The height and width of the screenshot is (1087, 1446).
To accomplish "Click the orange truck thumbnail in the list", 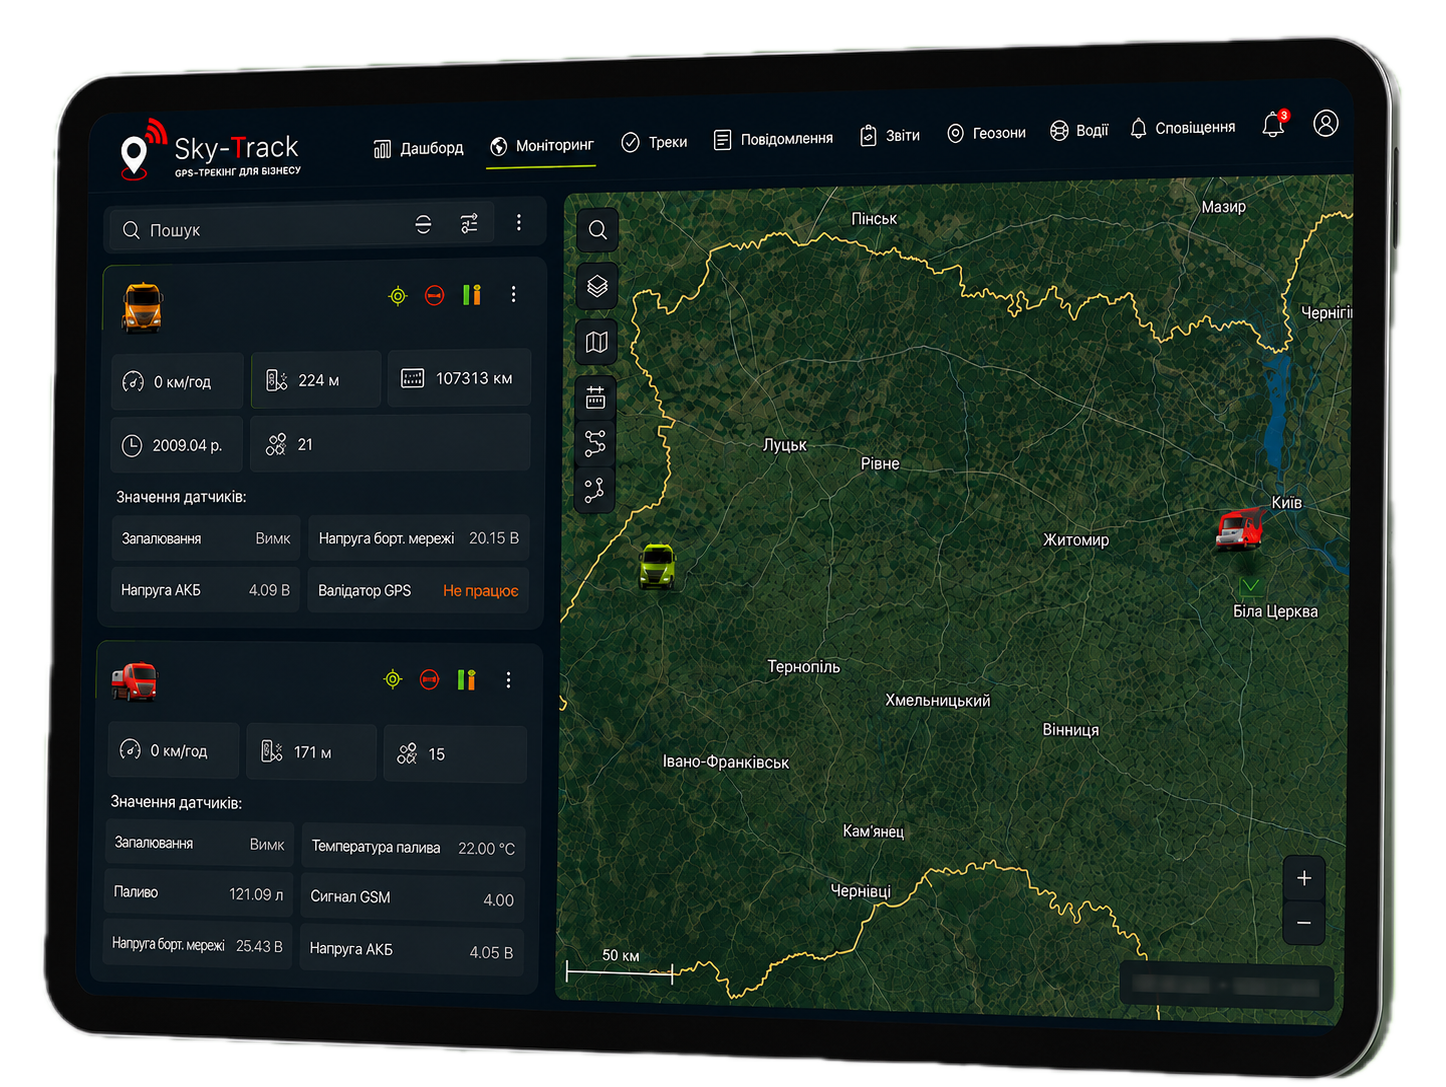I will point(142,307).
